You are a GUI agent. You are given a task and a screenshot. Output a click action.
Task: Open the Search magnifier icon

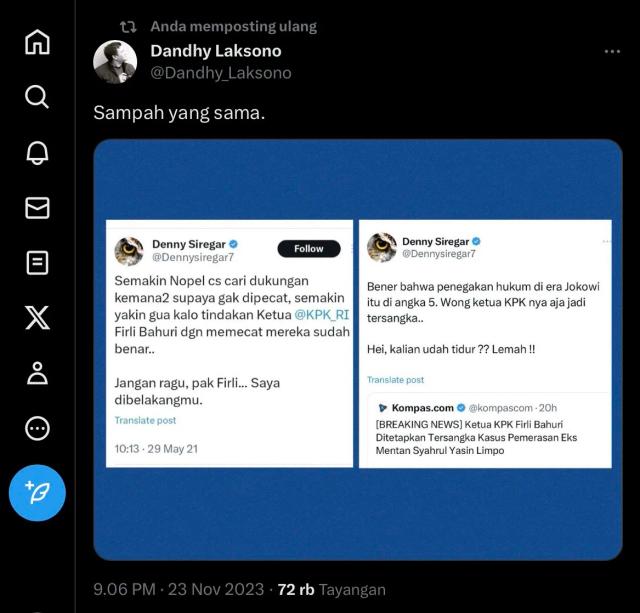[37, 97]
